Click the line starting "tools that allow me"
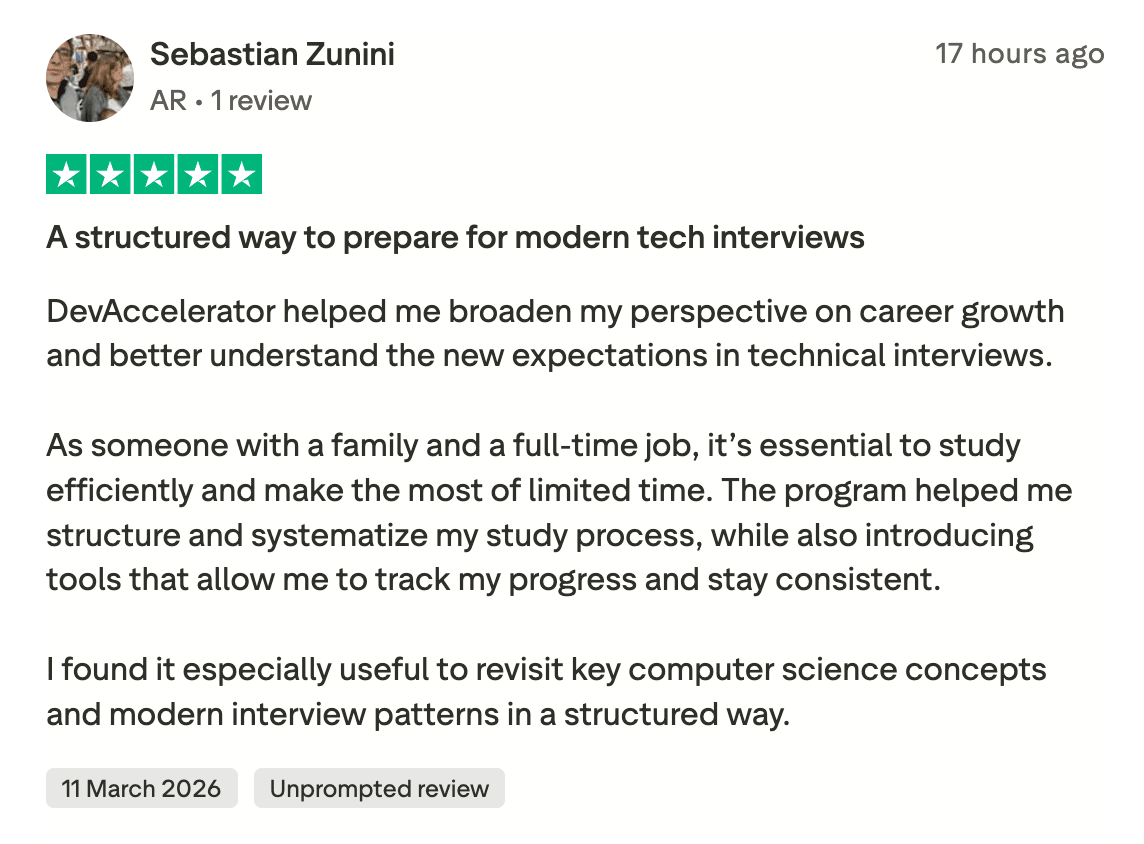The height and width of the screenshot is (844, 1144). (x=493, y=579)
